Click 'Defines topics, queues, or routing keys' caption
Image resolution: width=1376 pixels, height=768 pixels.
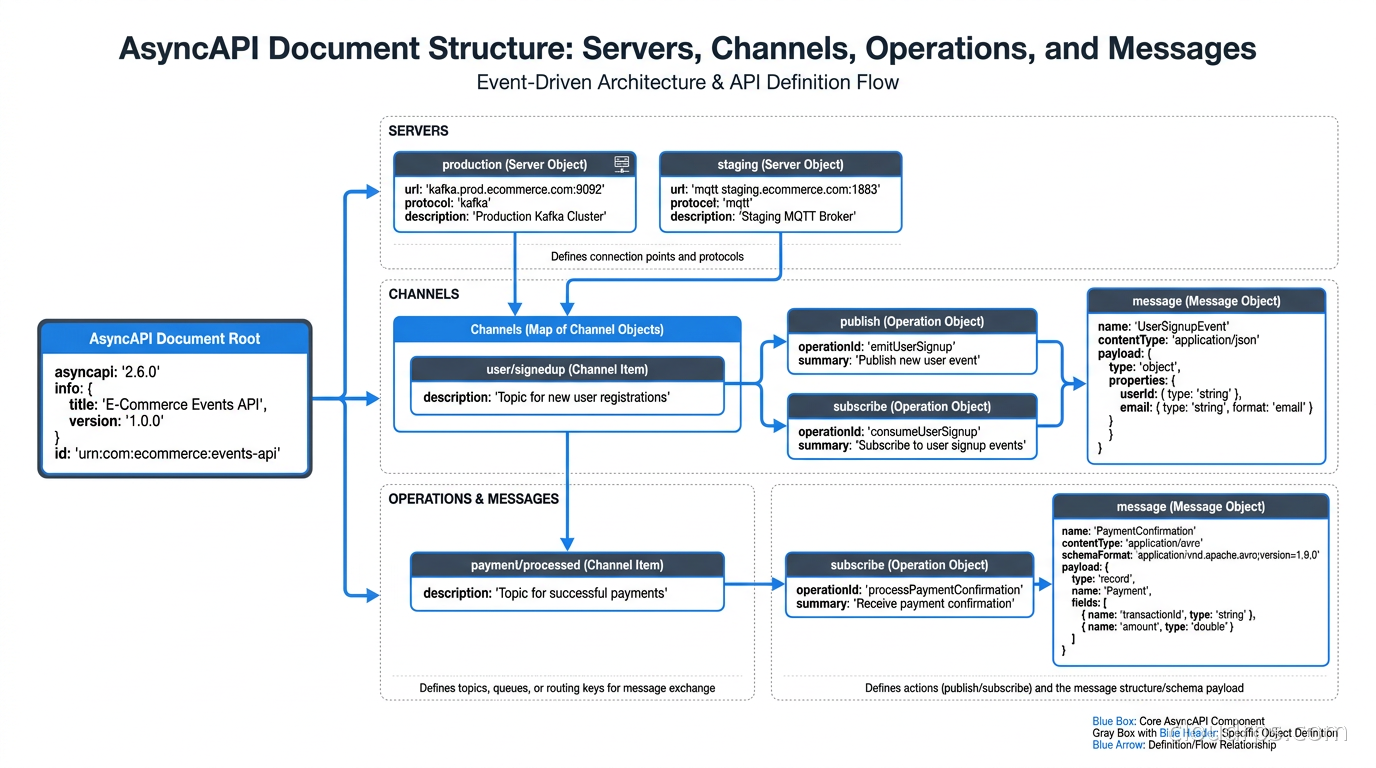[567, 688]
